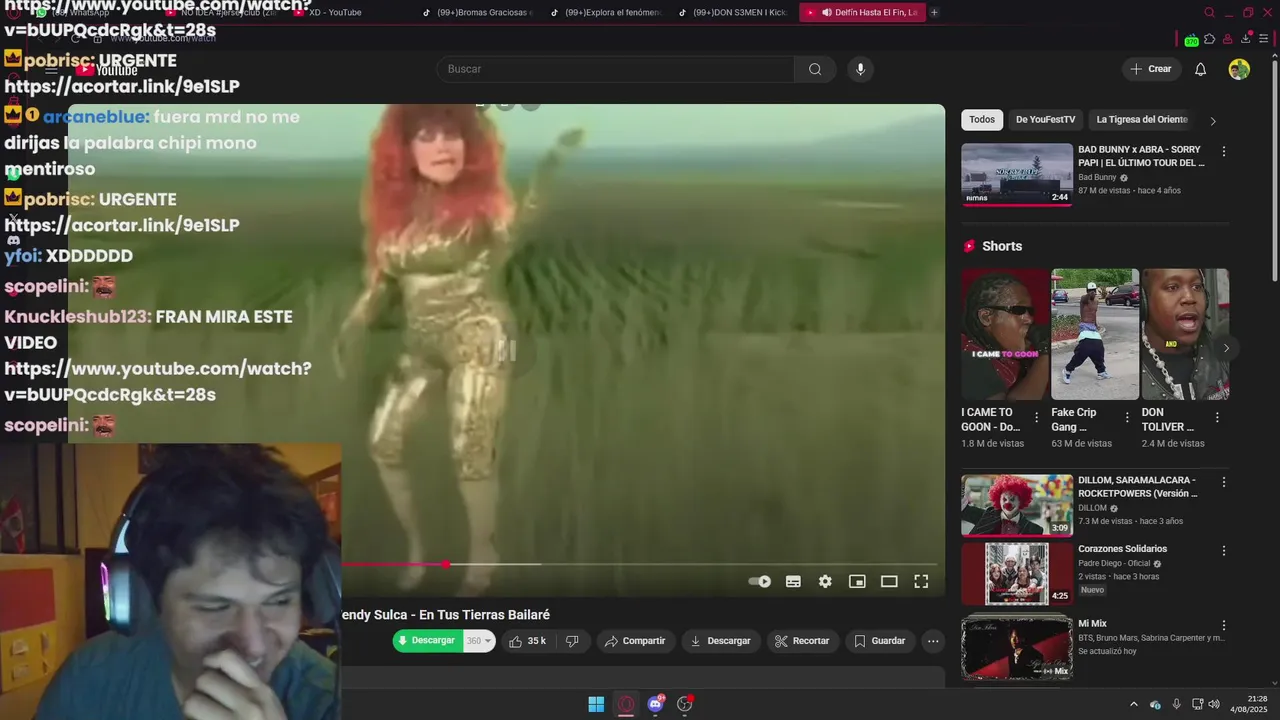Open options for DILLOM SARAMALACARA video

tap(1223, 482)
